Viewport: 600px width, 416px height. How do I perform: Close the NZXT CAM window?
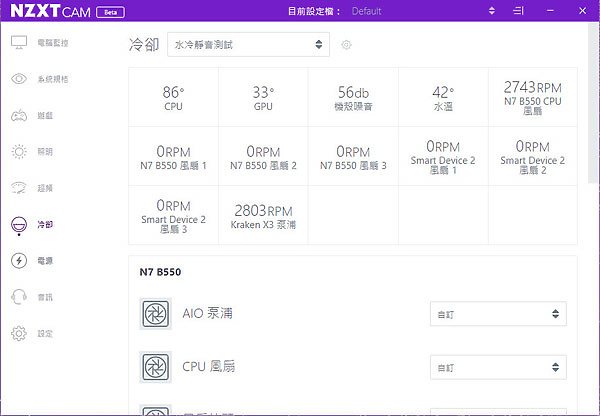point(582,11)
